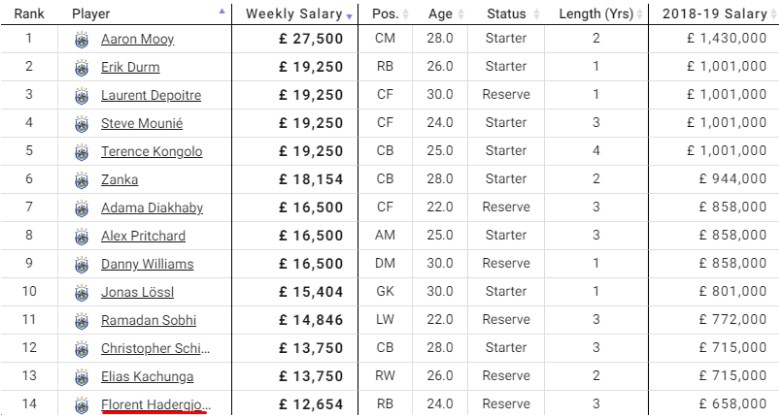Screen dimensions: 779x415
Task: Click club crest icon beside Jonas Lössl
Action: click(x=81, y=293)
